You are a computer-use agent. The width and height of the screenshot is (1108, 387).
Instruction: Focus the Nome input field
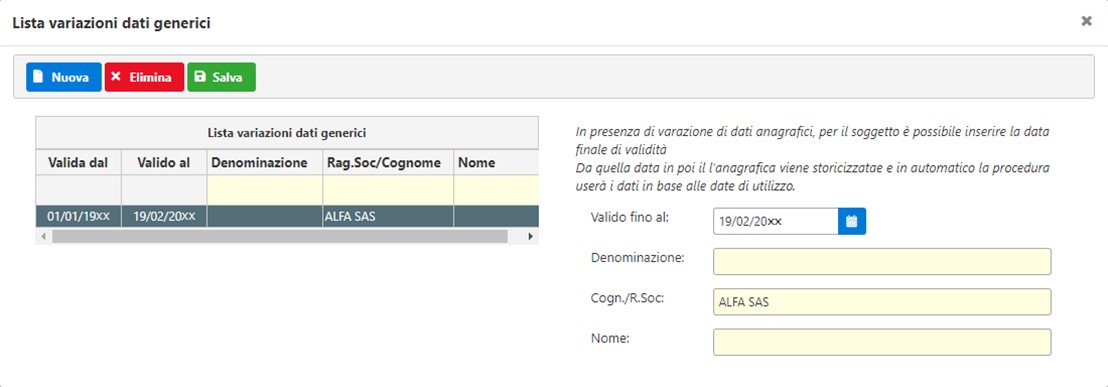click(882, 343)
